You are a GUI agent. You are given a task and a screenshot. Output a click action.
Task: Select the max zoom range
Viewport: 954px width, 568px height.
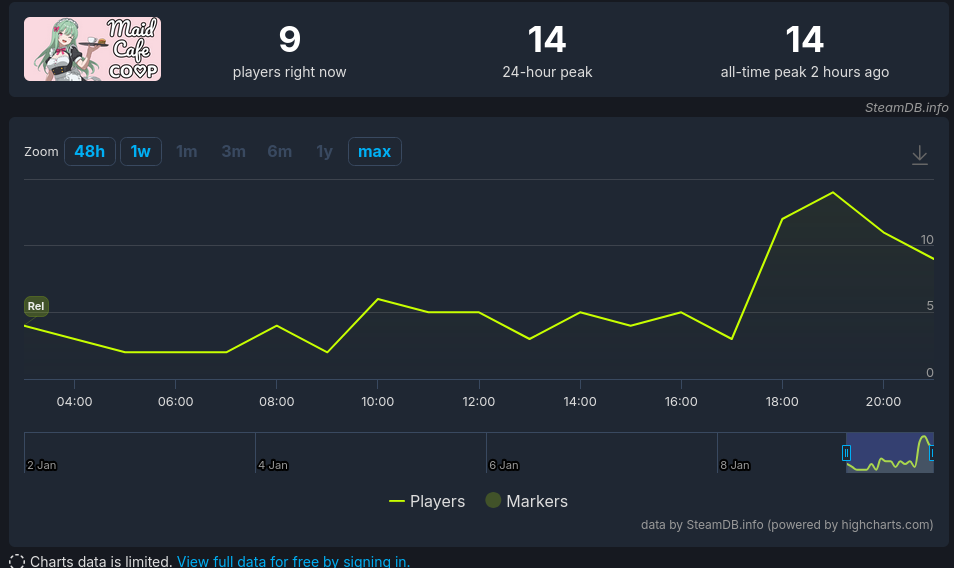tap(374, 151)
